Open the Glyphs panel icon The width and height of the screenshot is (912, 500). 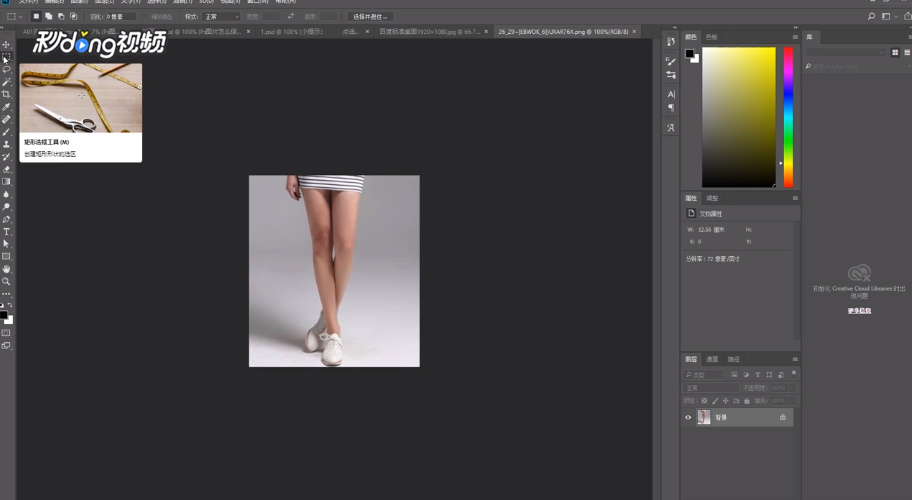pos(671,127)
